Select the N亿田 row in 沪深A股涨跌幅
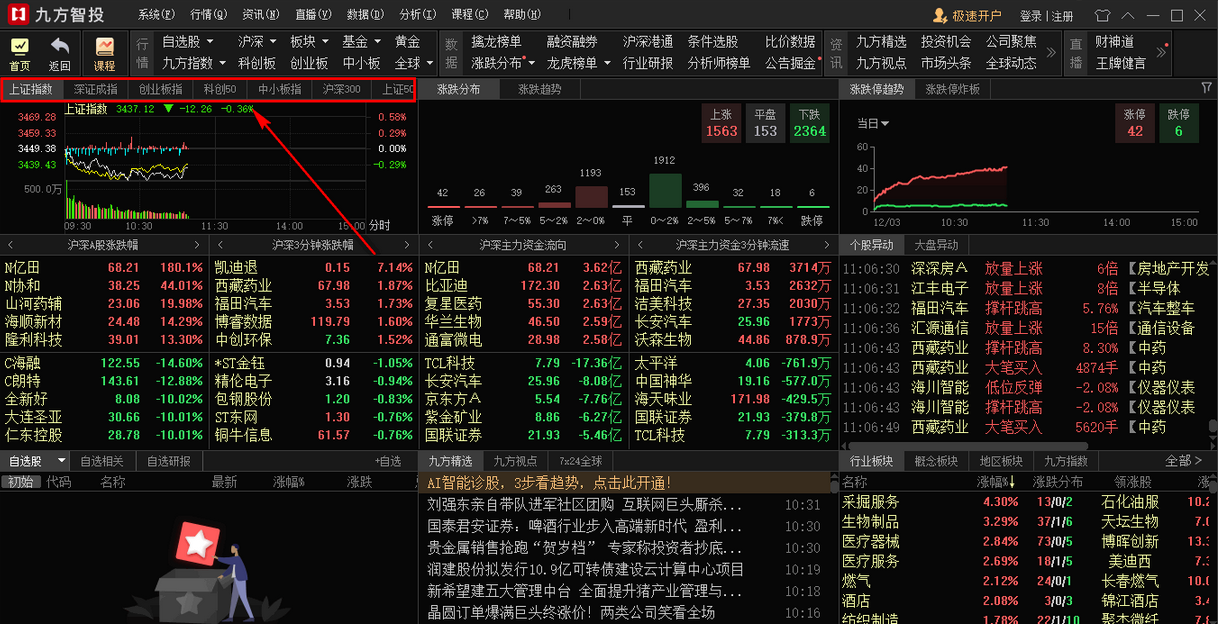 (105, 268)
